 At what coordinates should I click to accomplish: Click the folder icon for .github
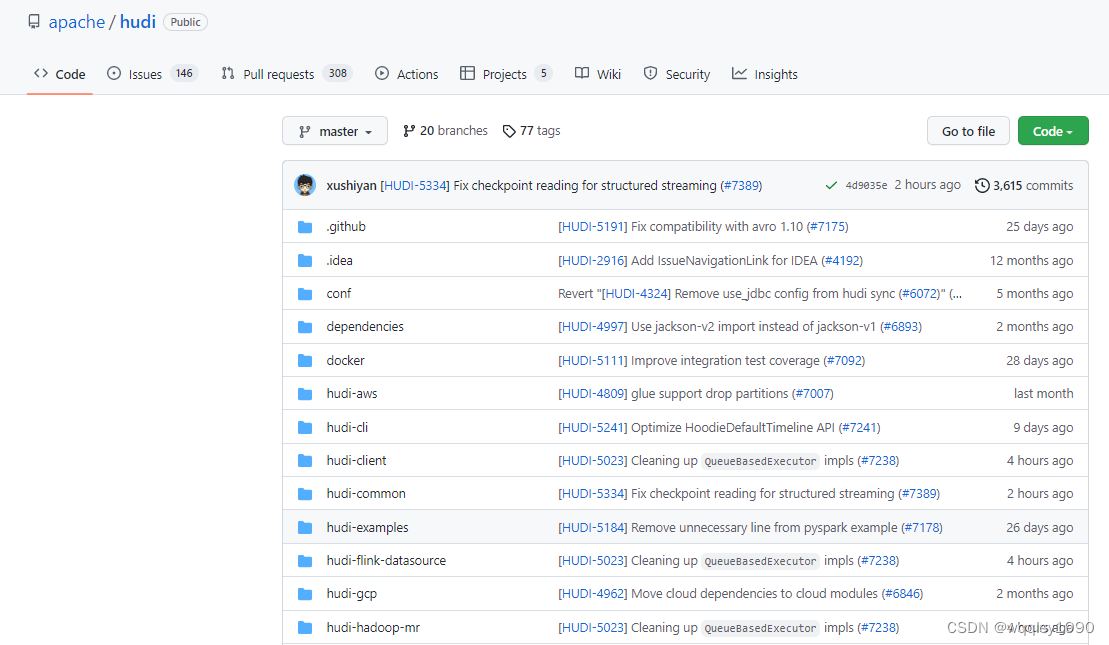click(x=305, y=227)
